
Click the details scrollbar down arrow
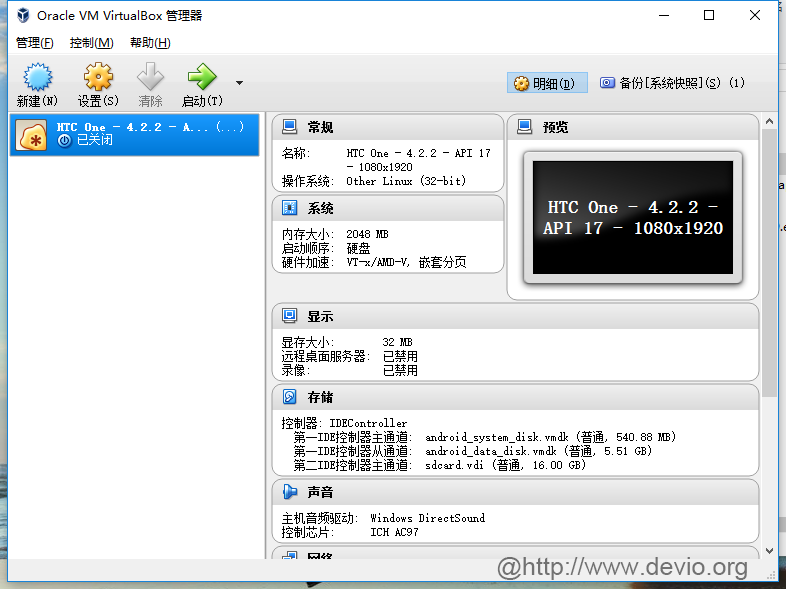(x=769, y=551)
